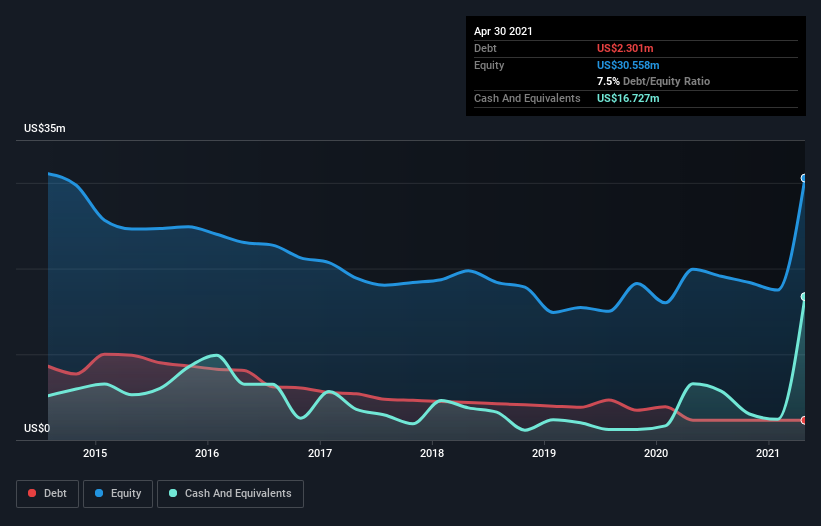Click the teal Cash endpoint marker

pos(804,297)
